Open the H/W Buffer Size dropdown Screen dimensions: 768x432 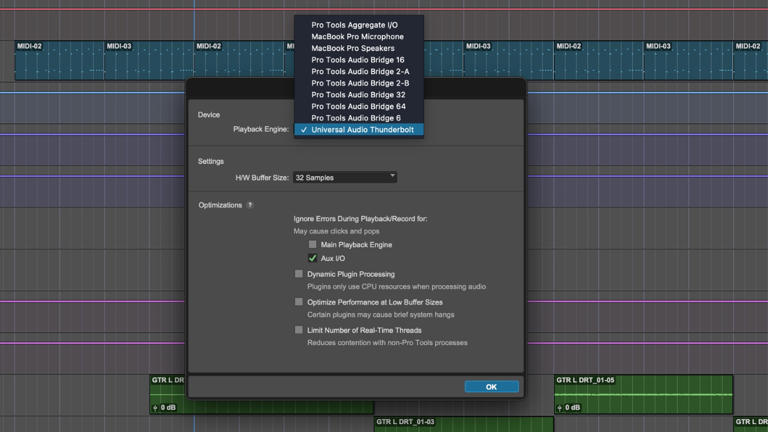coord(345,177)
